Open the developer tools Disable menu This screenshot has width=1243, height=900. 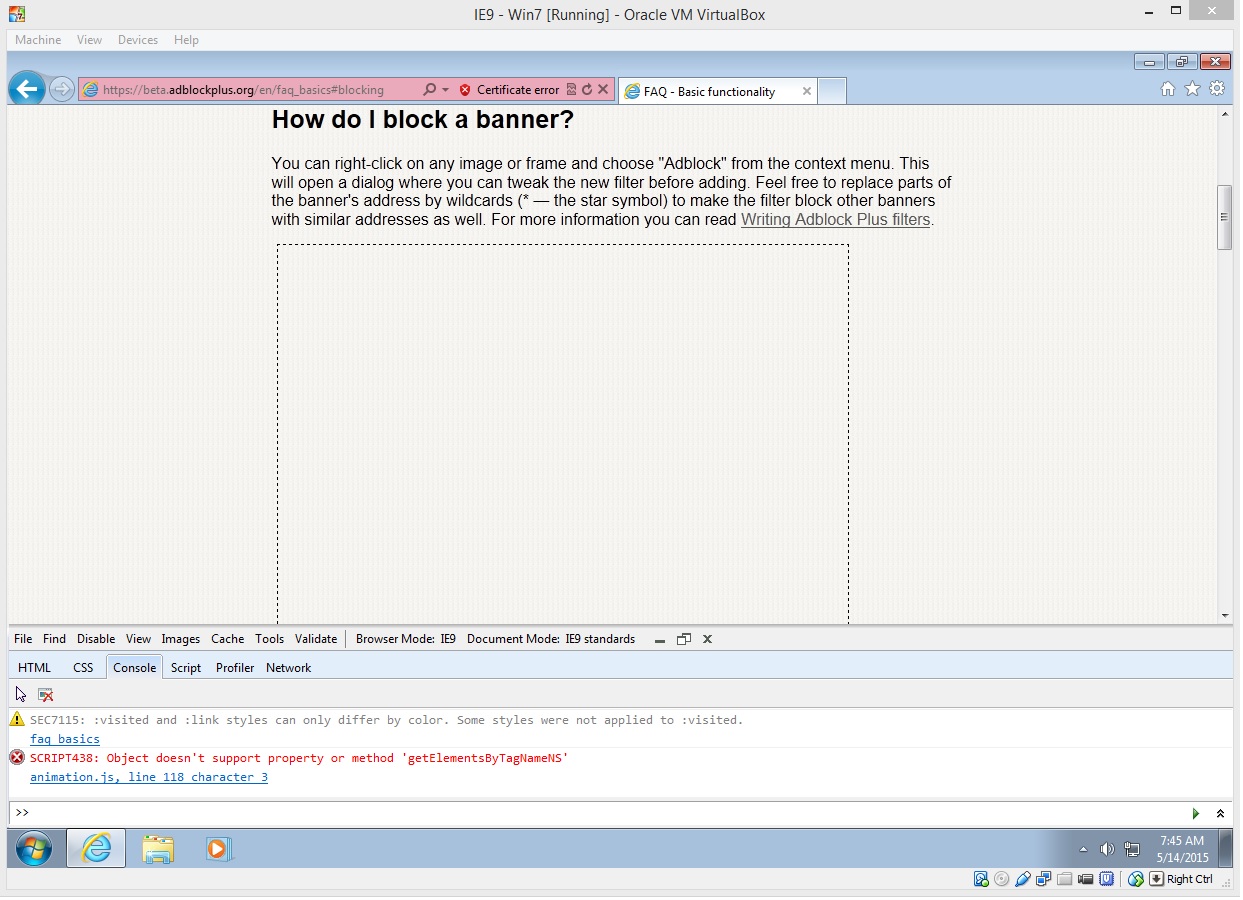coord(96,639)
